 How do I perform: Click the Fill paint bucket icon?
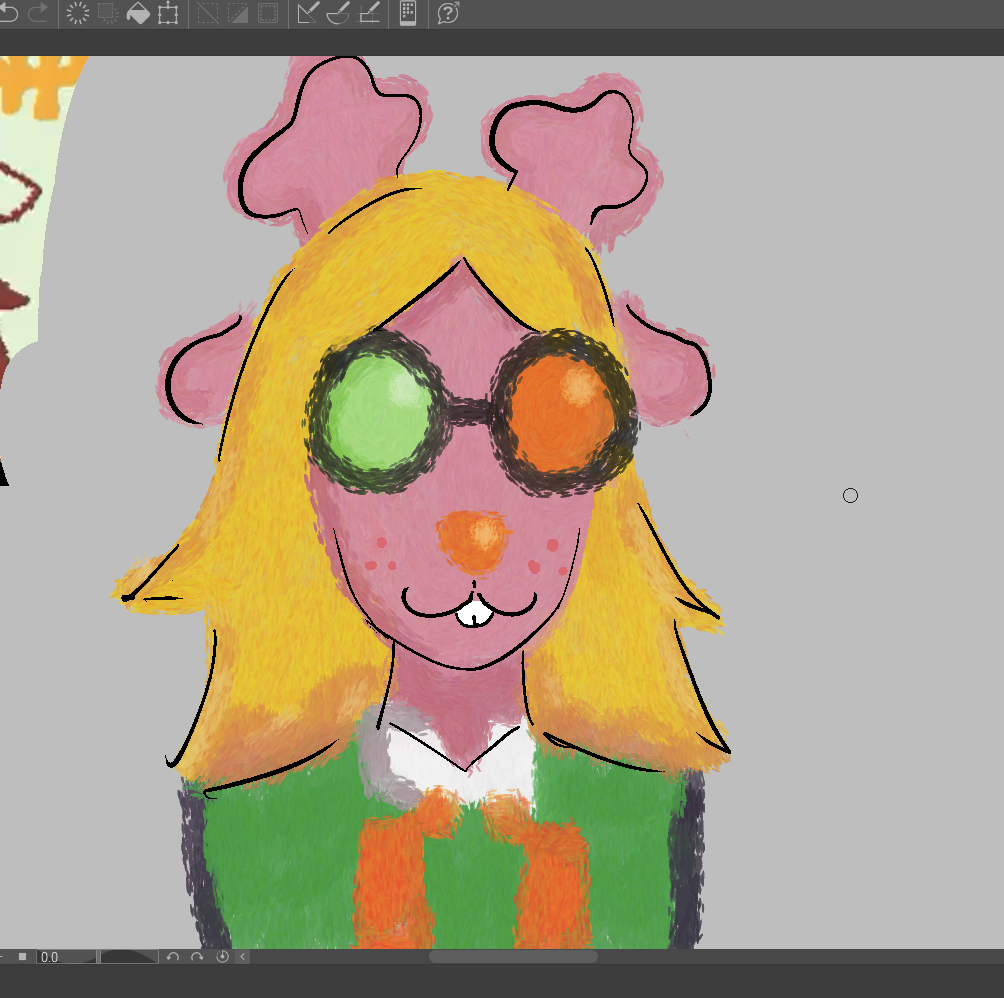click(138, 13)
